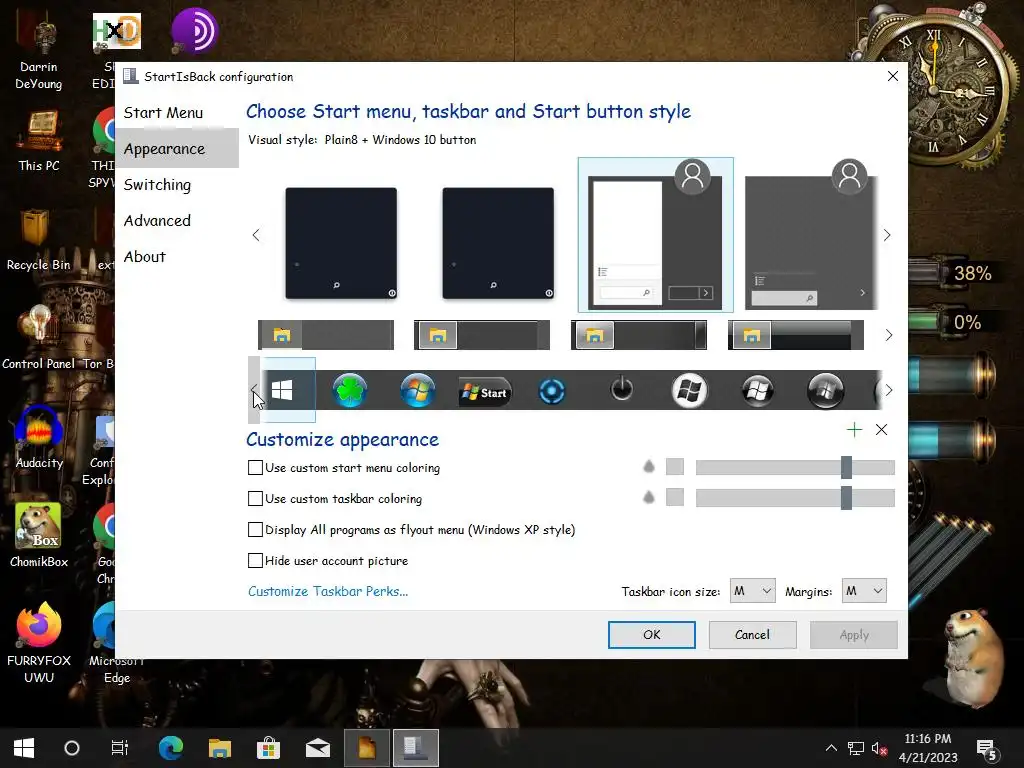
Task: Choose the highlighted white-pane start menu style
Action: 656,235
